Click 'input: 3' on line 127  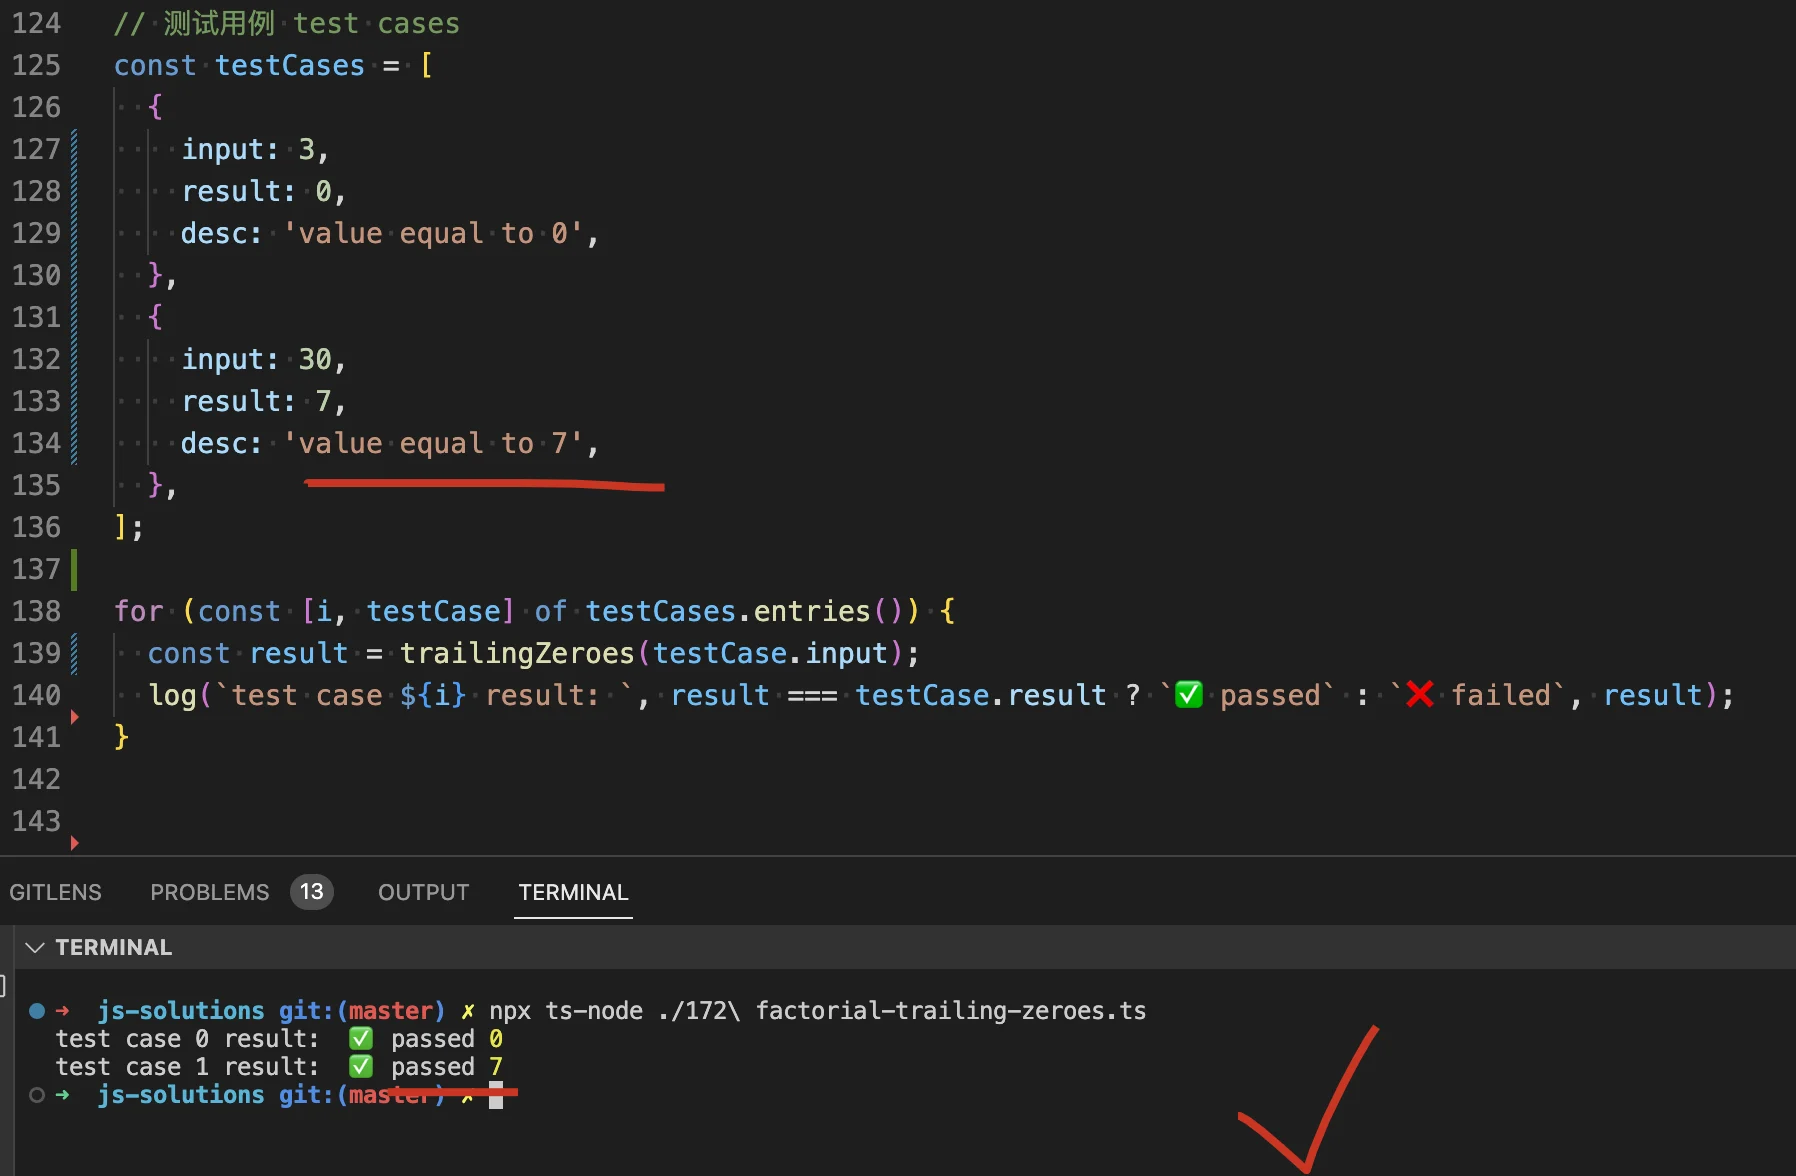(x=248, y=149)
